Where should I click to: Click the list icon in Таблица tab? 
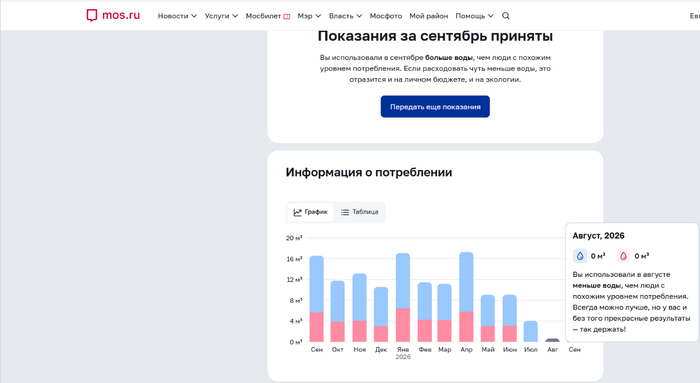point(345,212)
